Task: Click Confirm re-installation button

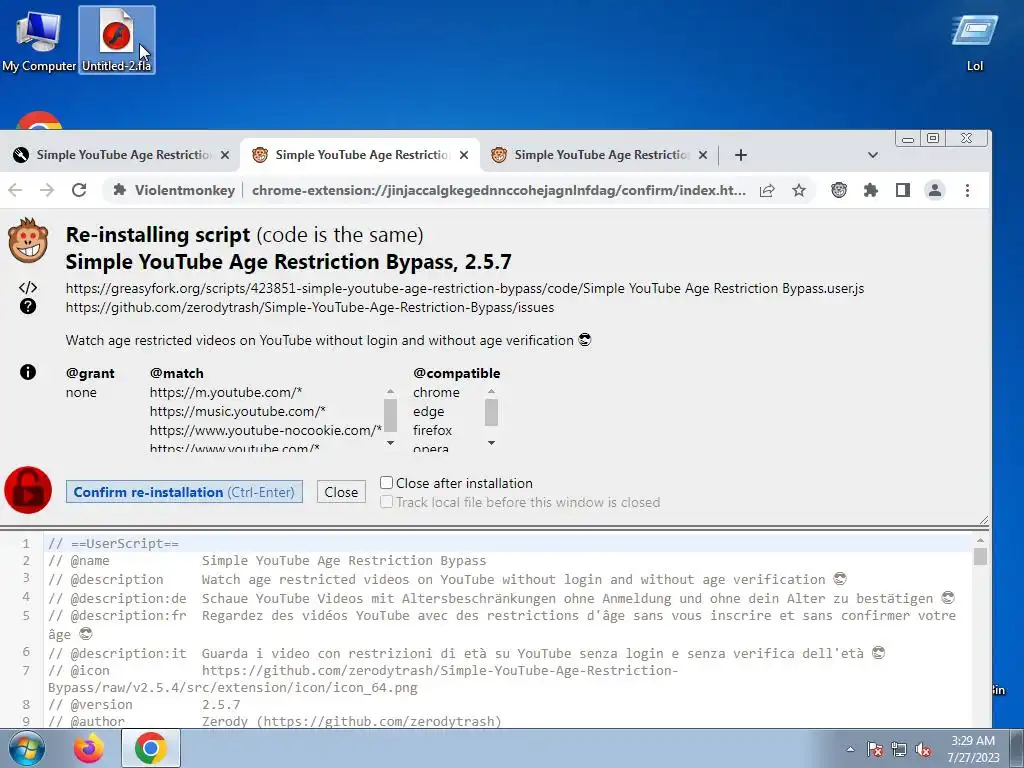Action: (184, 492)
